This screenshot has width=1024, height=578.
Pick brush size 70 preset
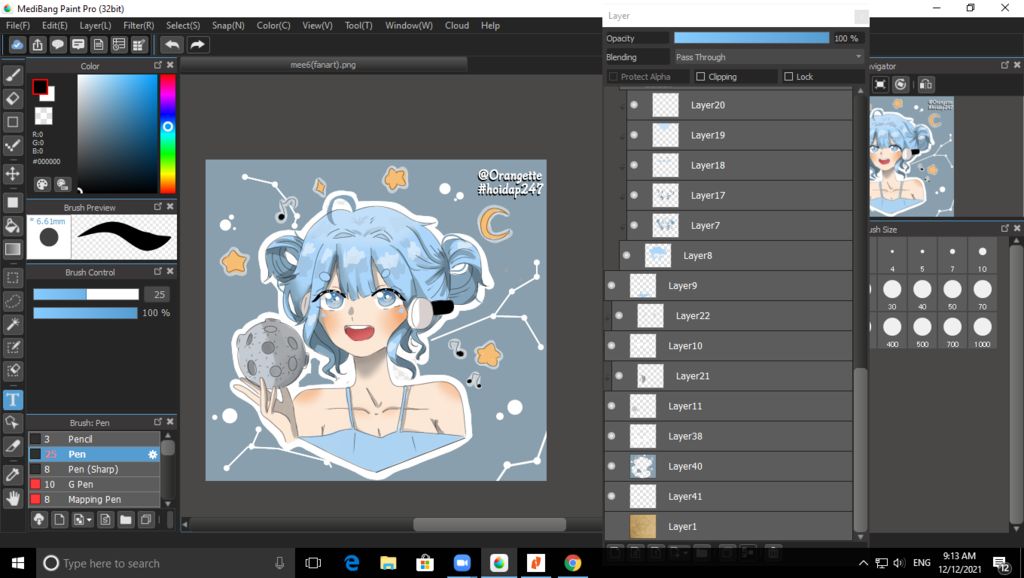[982, 292]
